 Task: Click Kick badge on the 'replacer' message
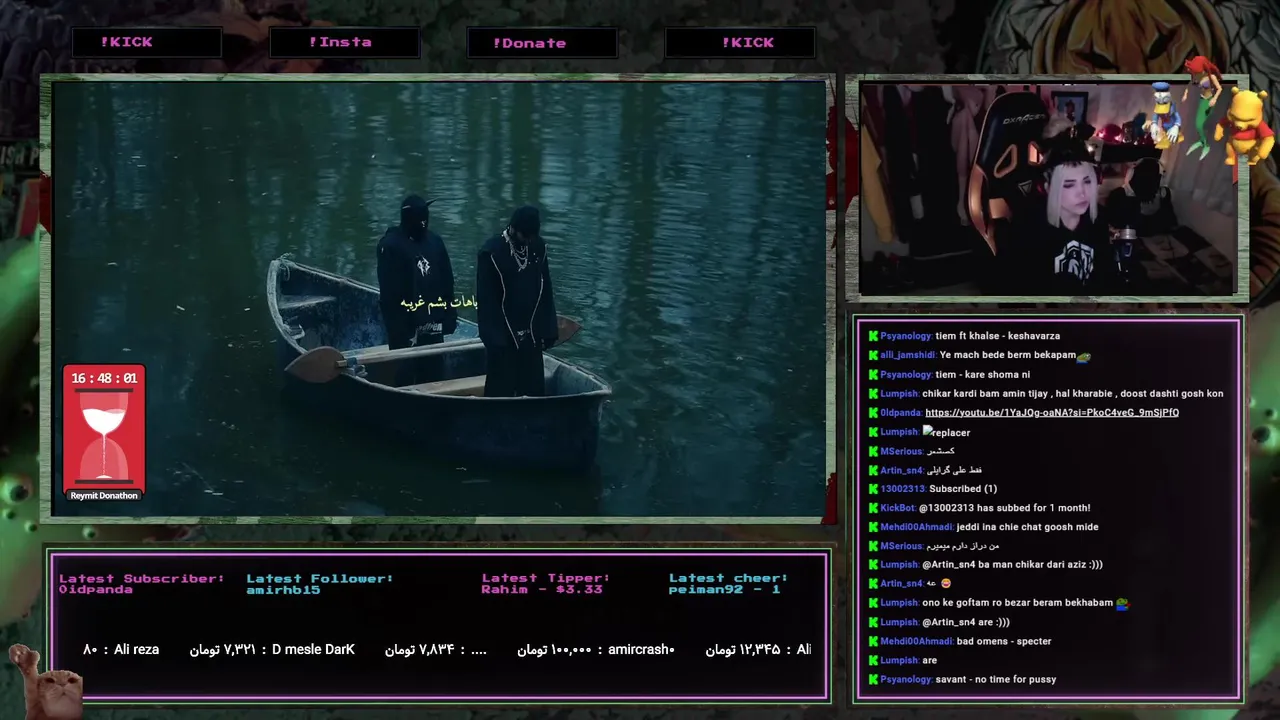873,432
